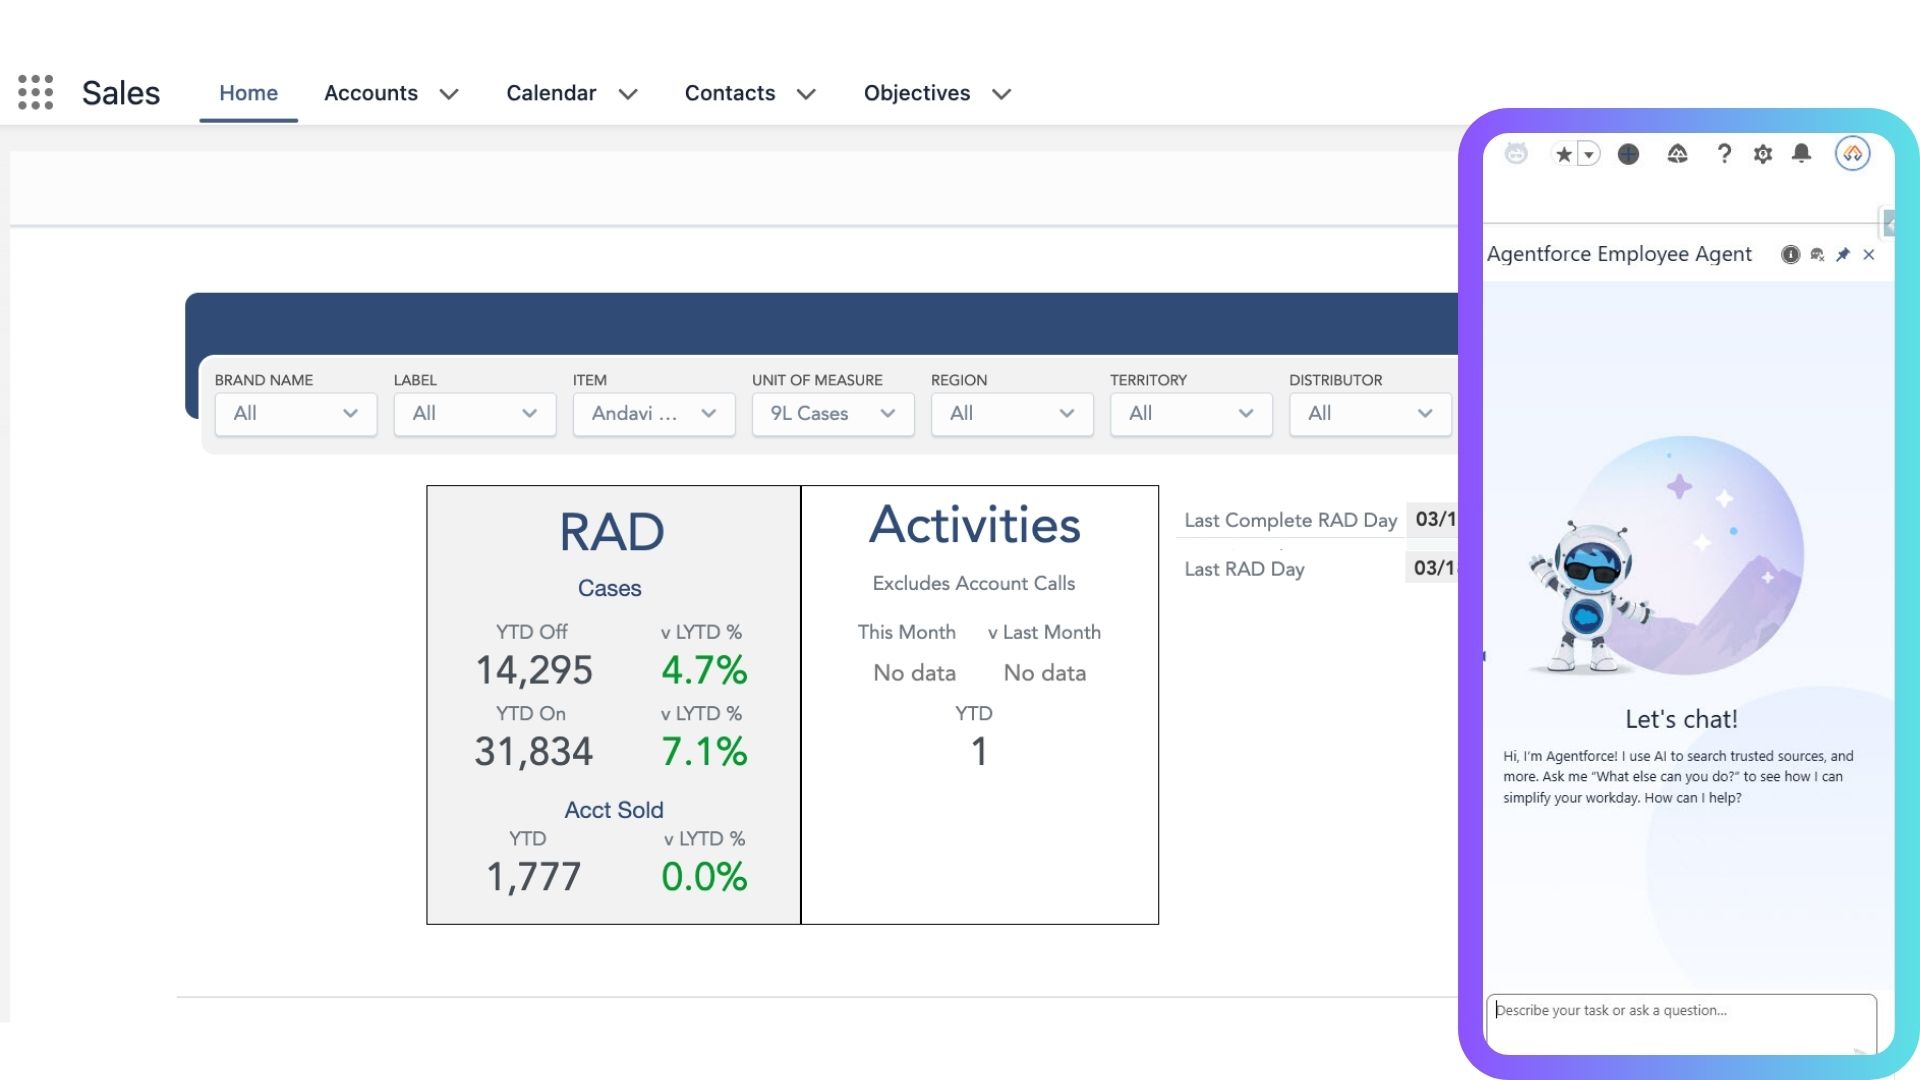The height and width of the screenshot is (1080, 1920).
Task: Open the Brand Name filter dropdown
Action: click(x=295, y=414)
